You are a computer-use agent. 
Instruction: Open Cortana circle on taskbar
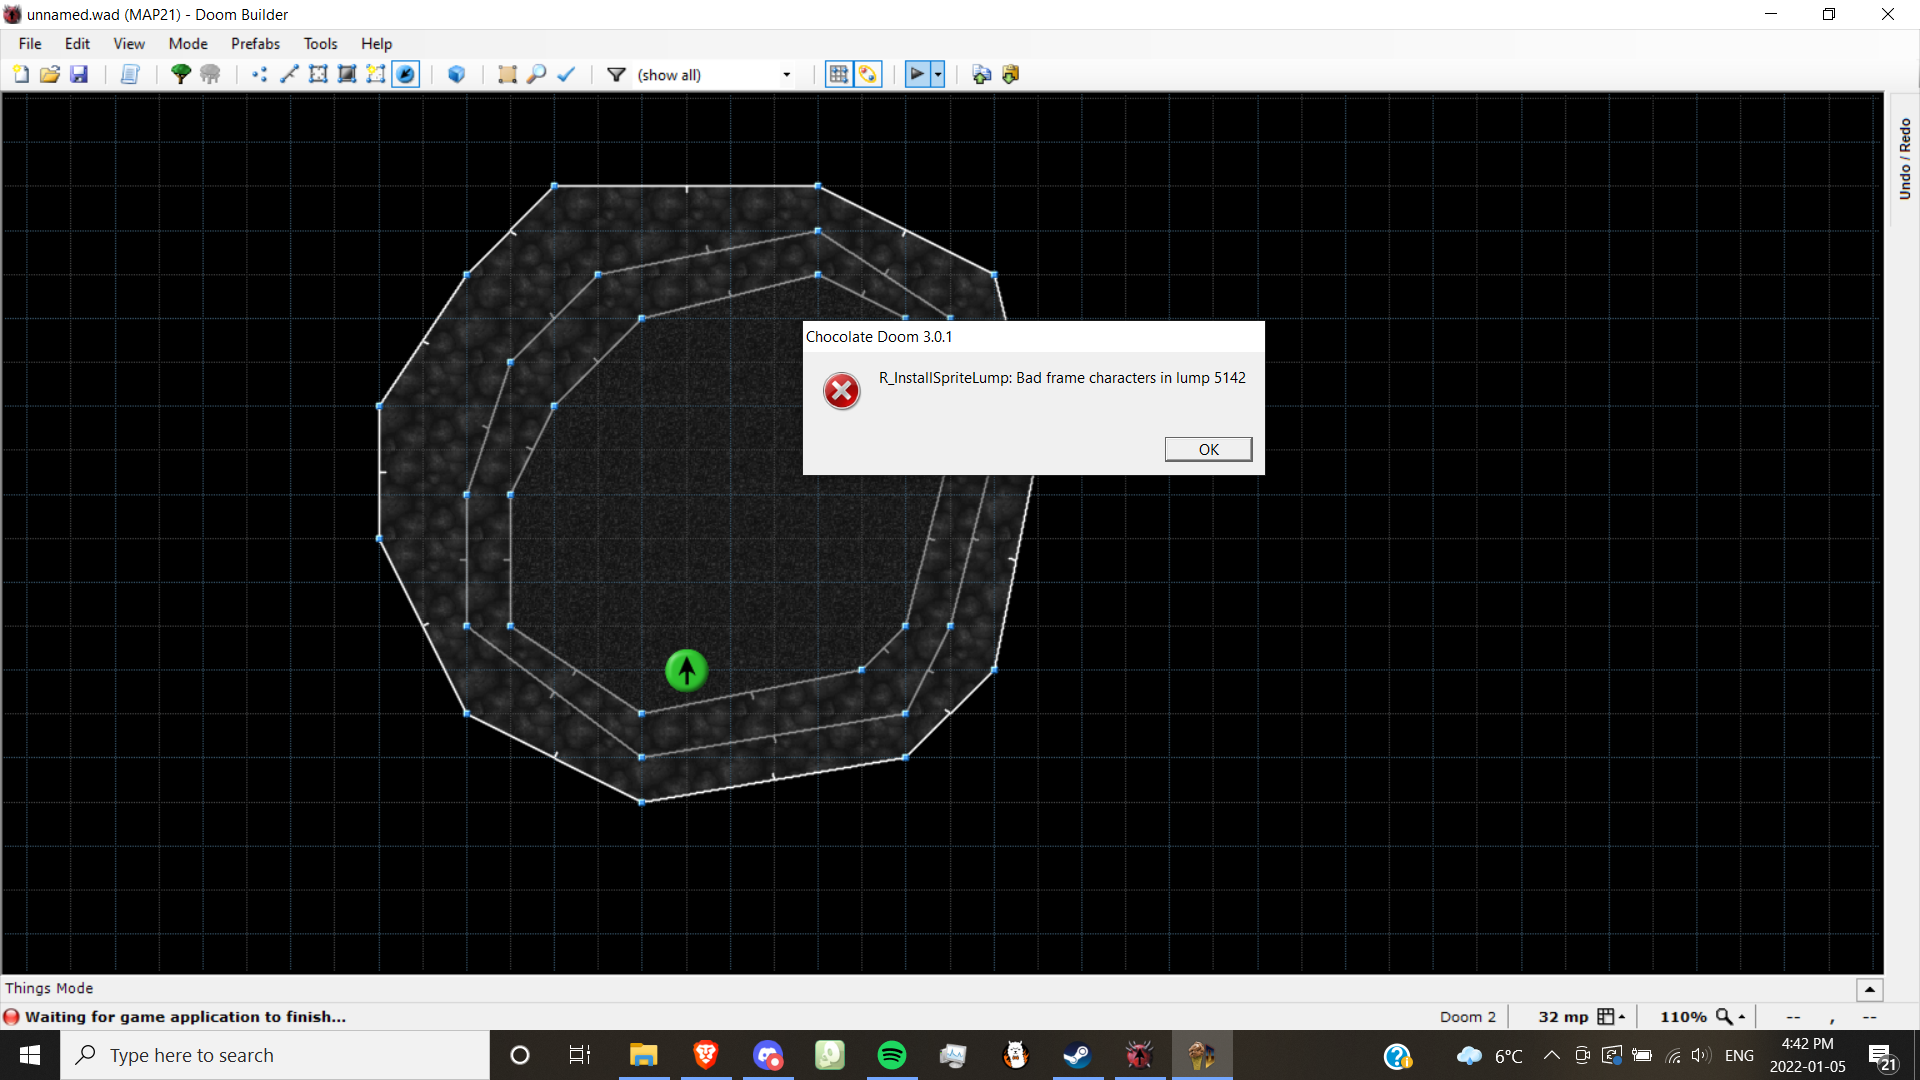(x=520, y=1055)
